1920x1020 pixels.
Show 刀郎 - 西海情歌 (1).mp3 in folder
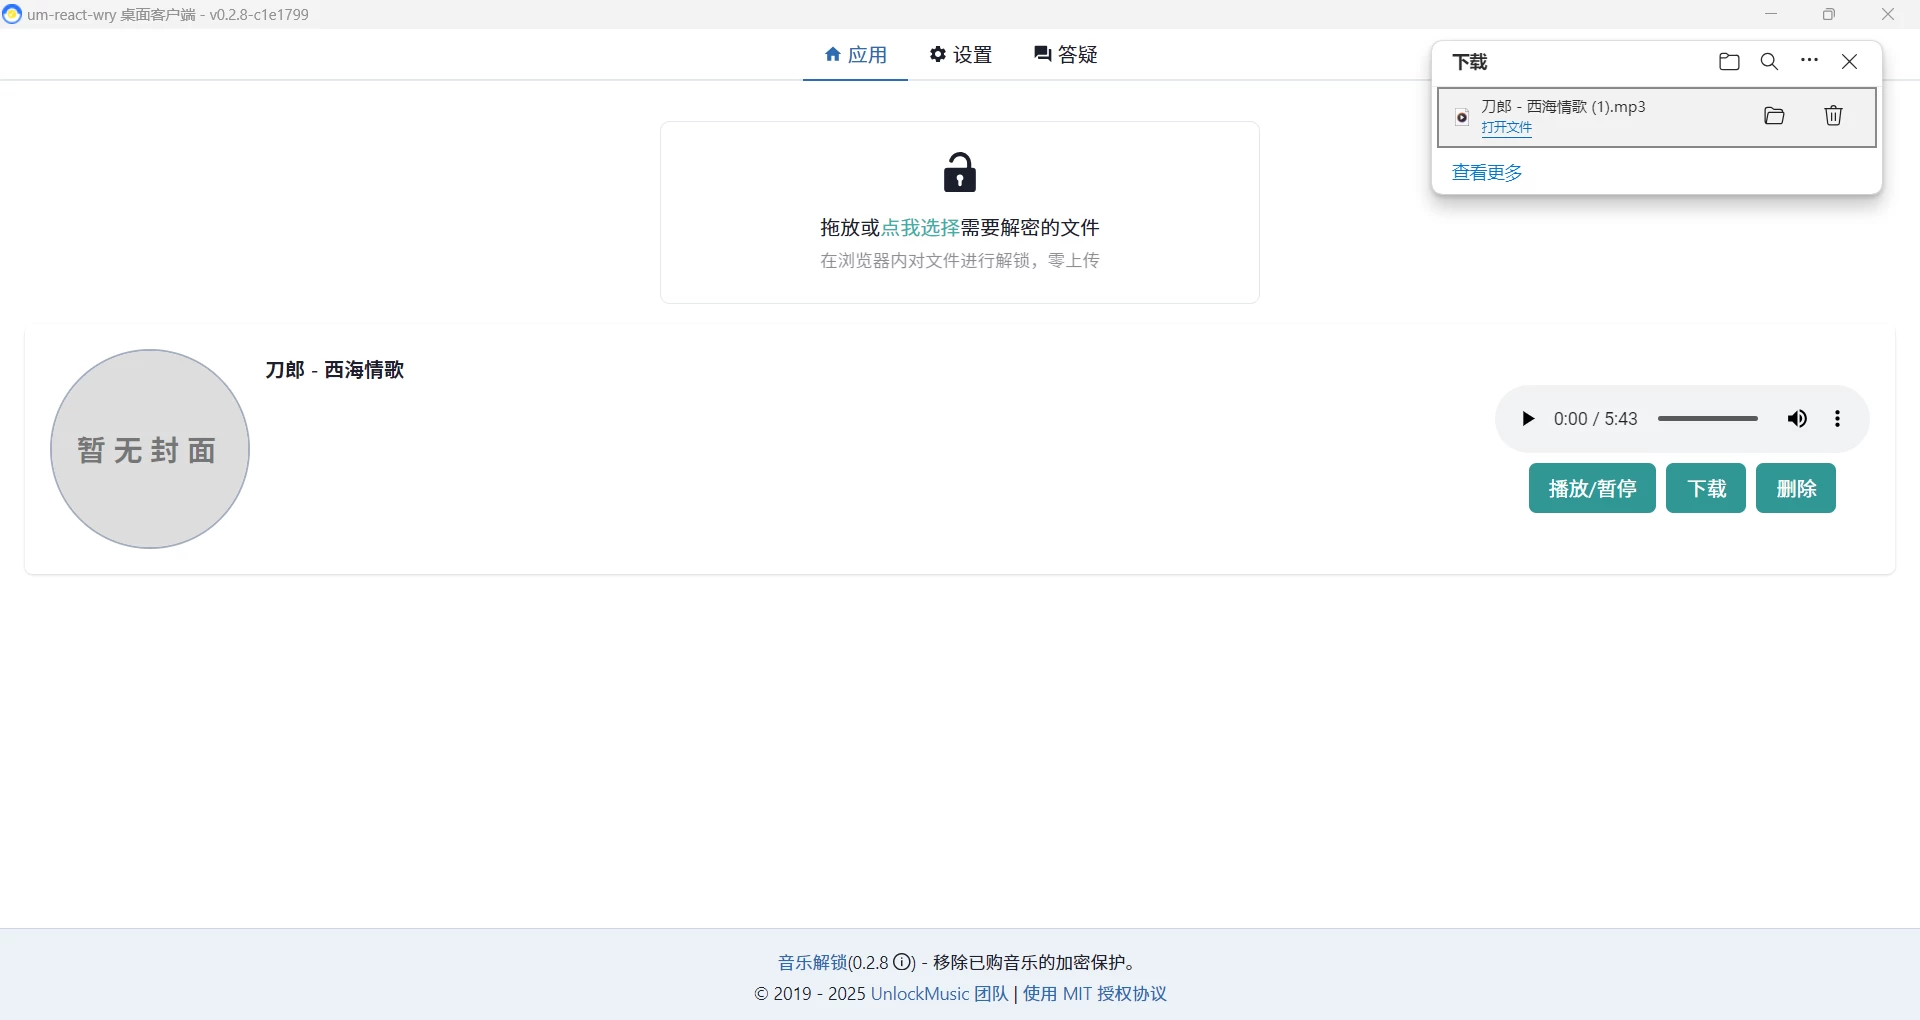pos(1774,116)
